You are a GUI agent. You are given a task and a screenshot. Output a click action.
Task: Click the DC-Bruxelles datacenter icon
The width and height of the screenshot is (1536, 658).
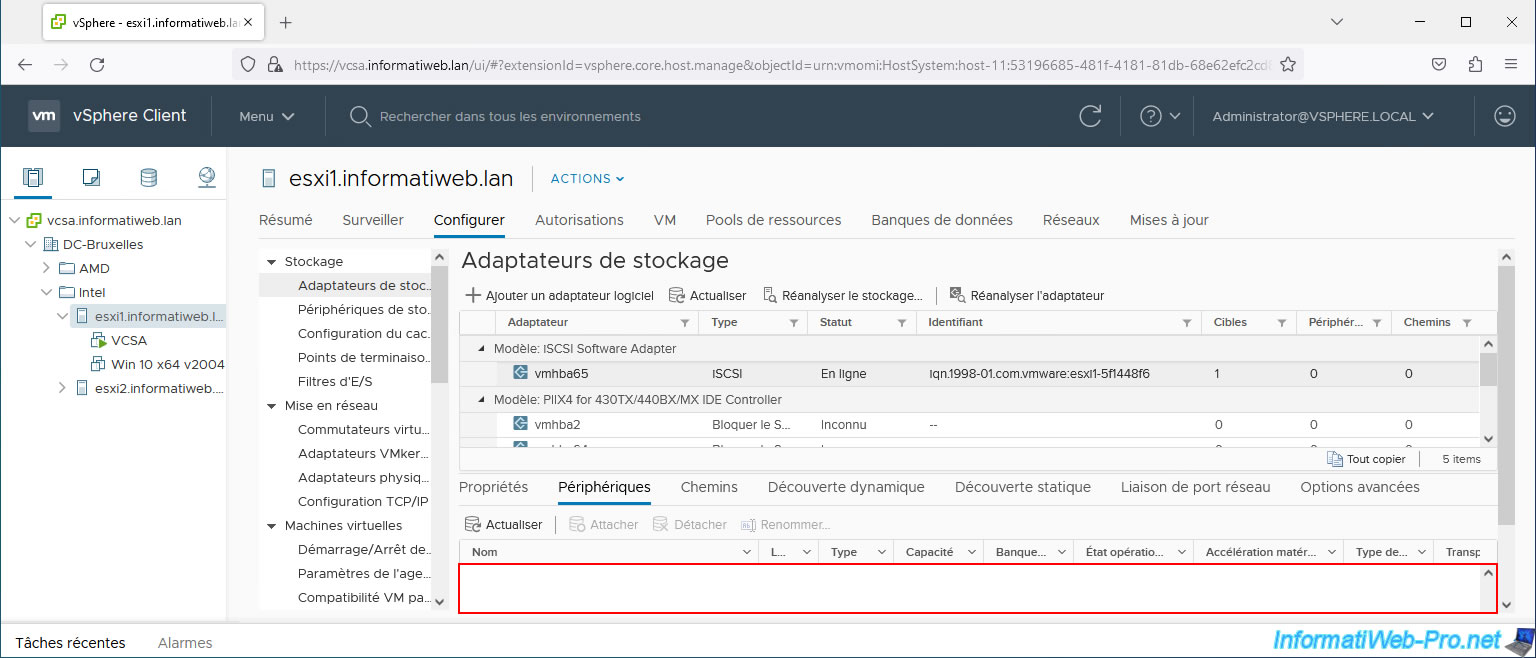tap(51, 244)
